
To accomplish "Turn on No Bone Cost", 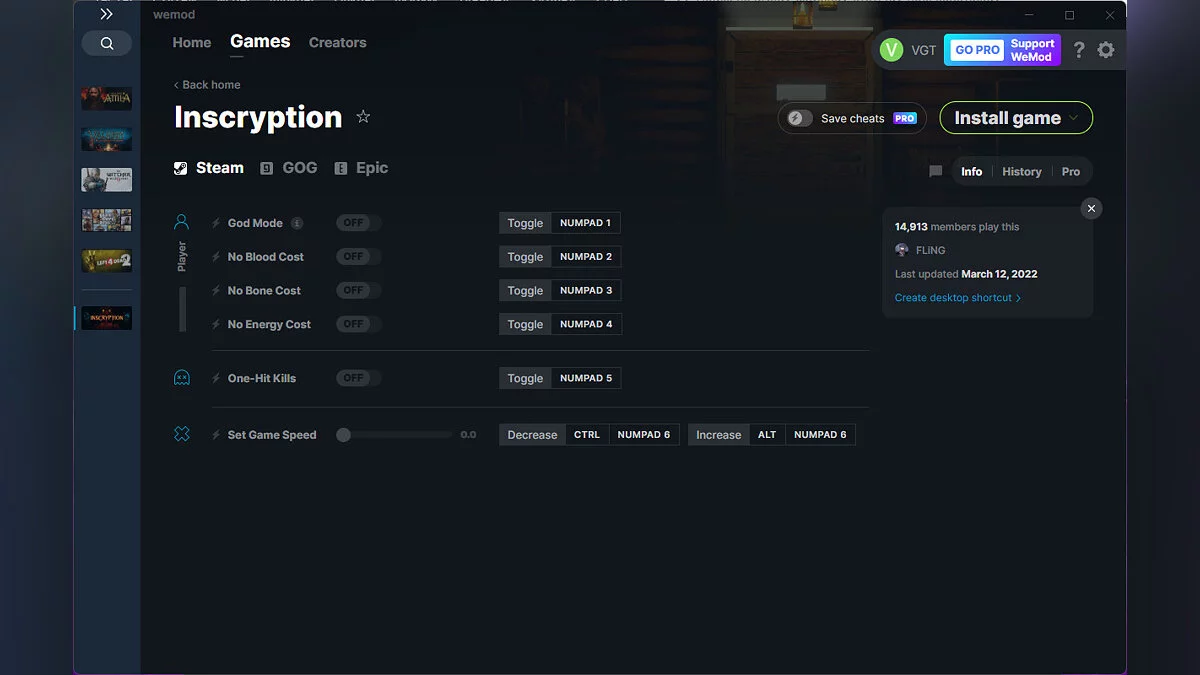I will click(357, 290).
